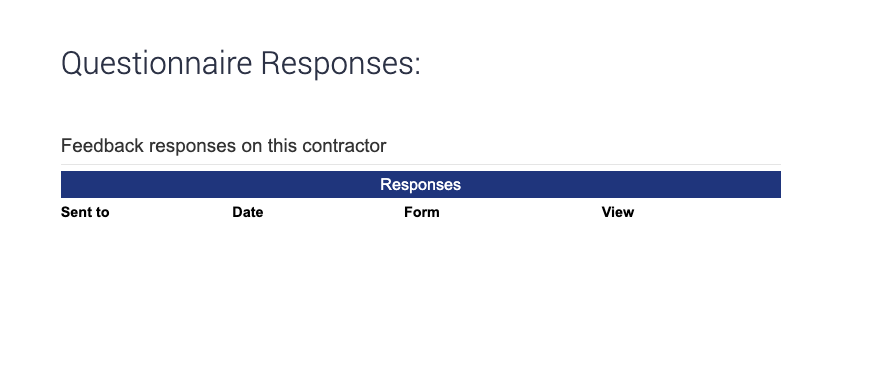Click the Sent to column header
Viewport: 871px width, 371px height.
(85, 212)
